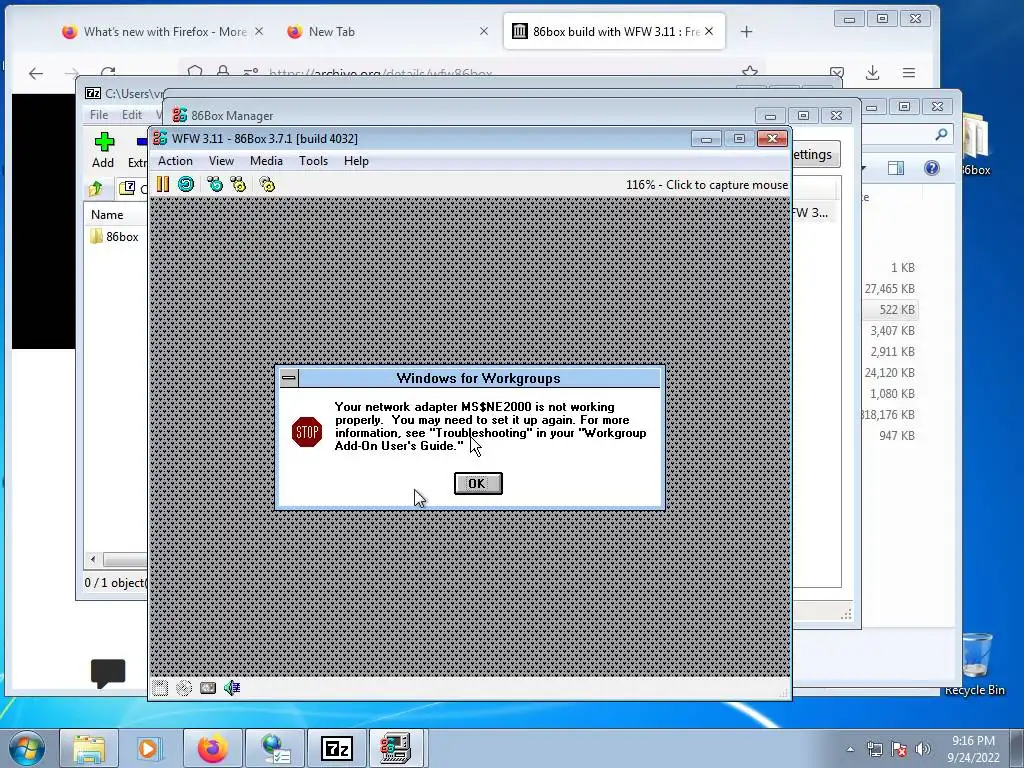1024x768 pixels.
Task: Click the volume icon in system tray
Action: 923,749
